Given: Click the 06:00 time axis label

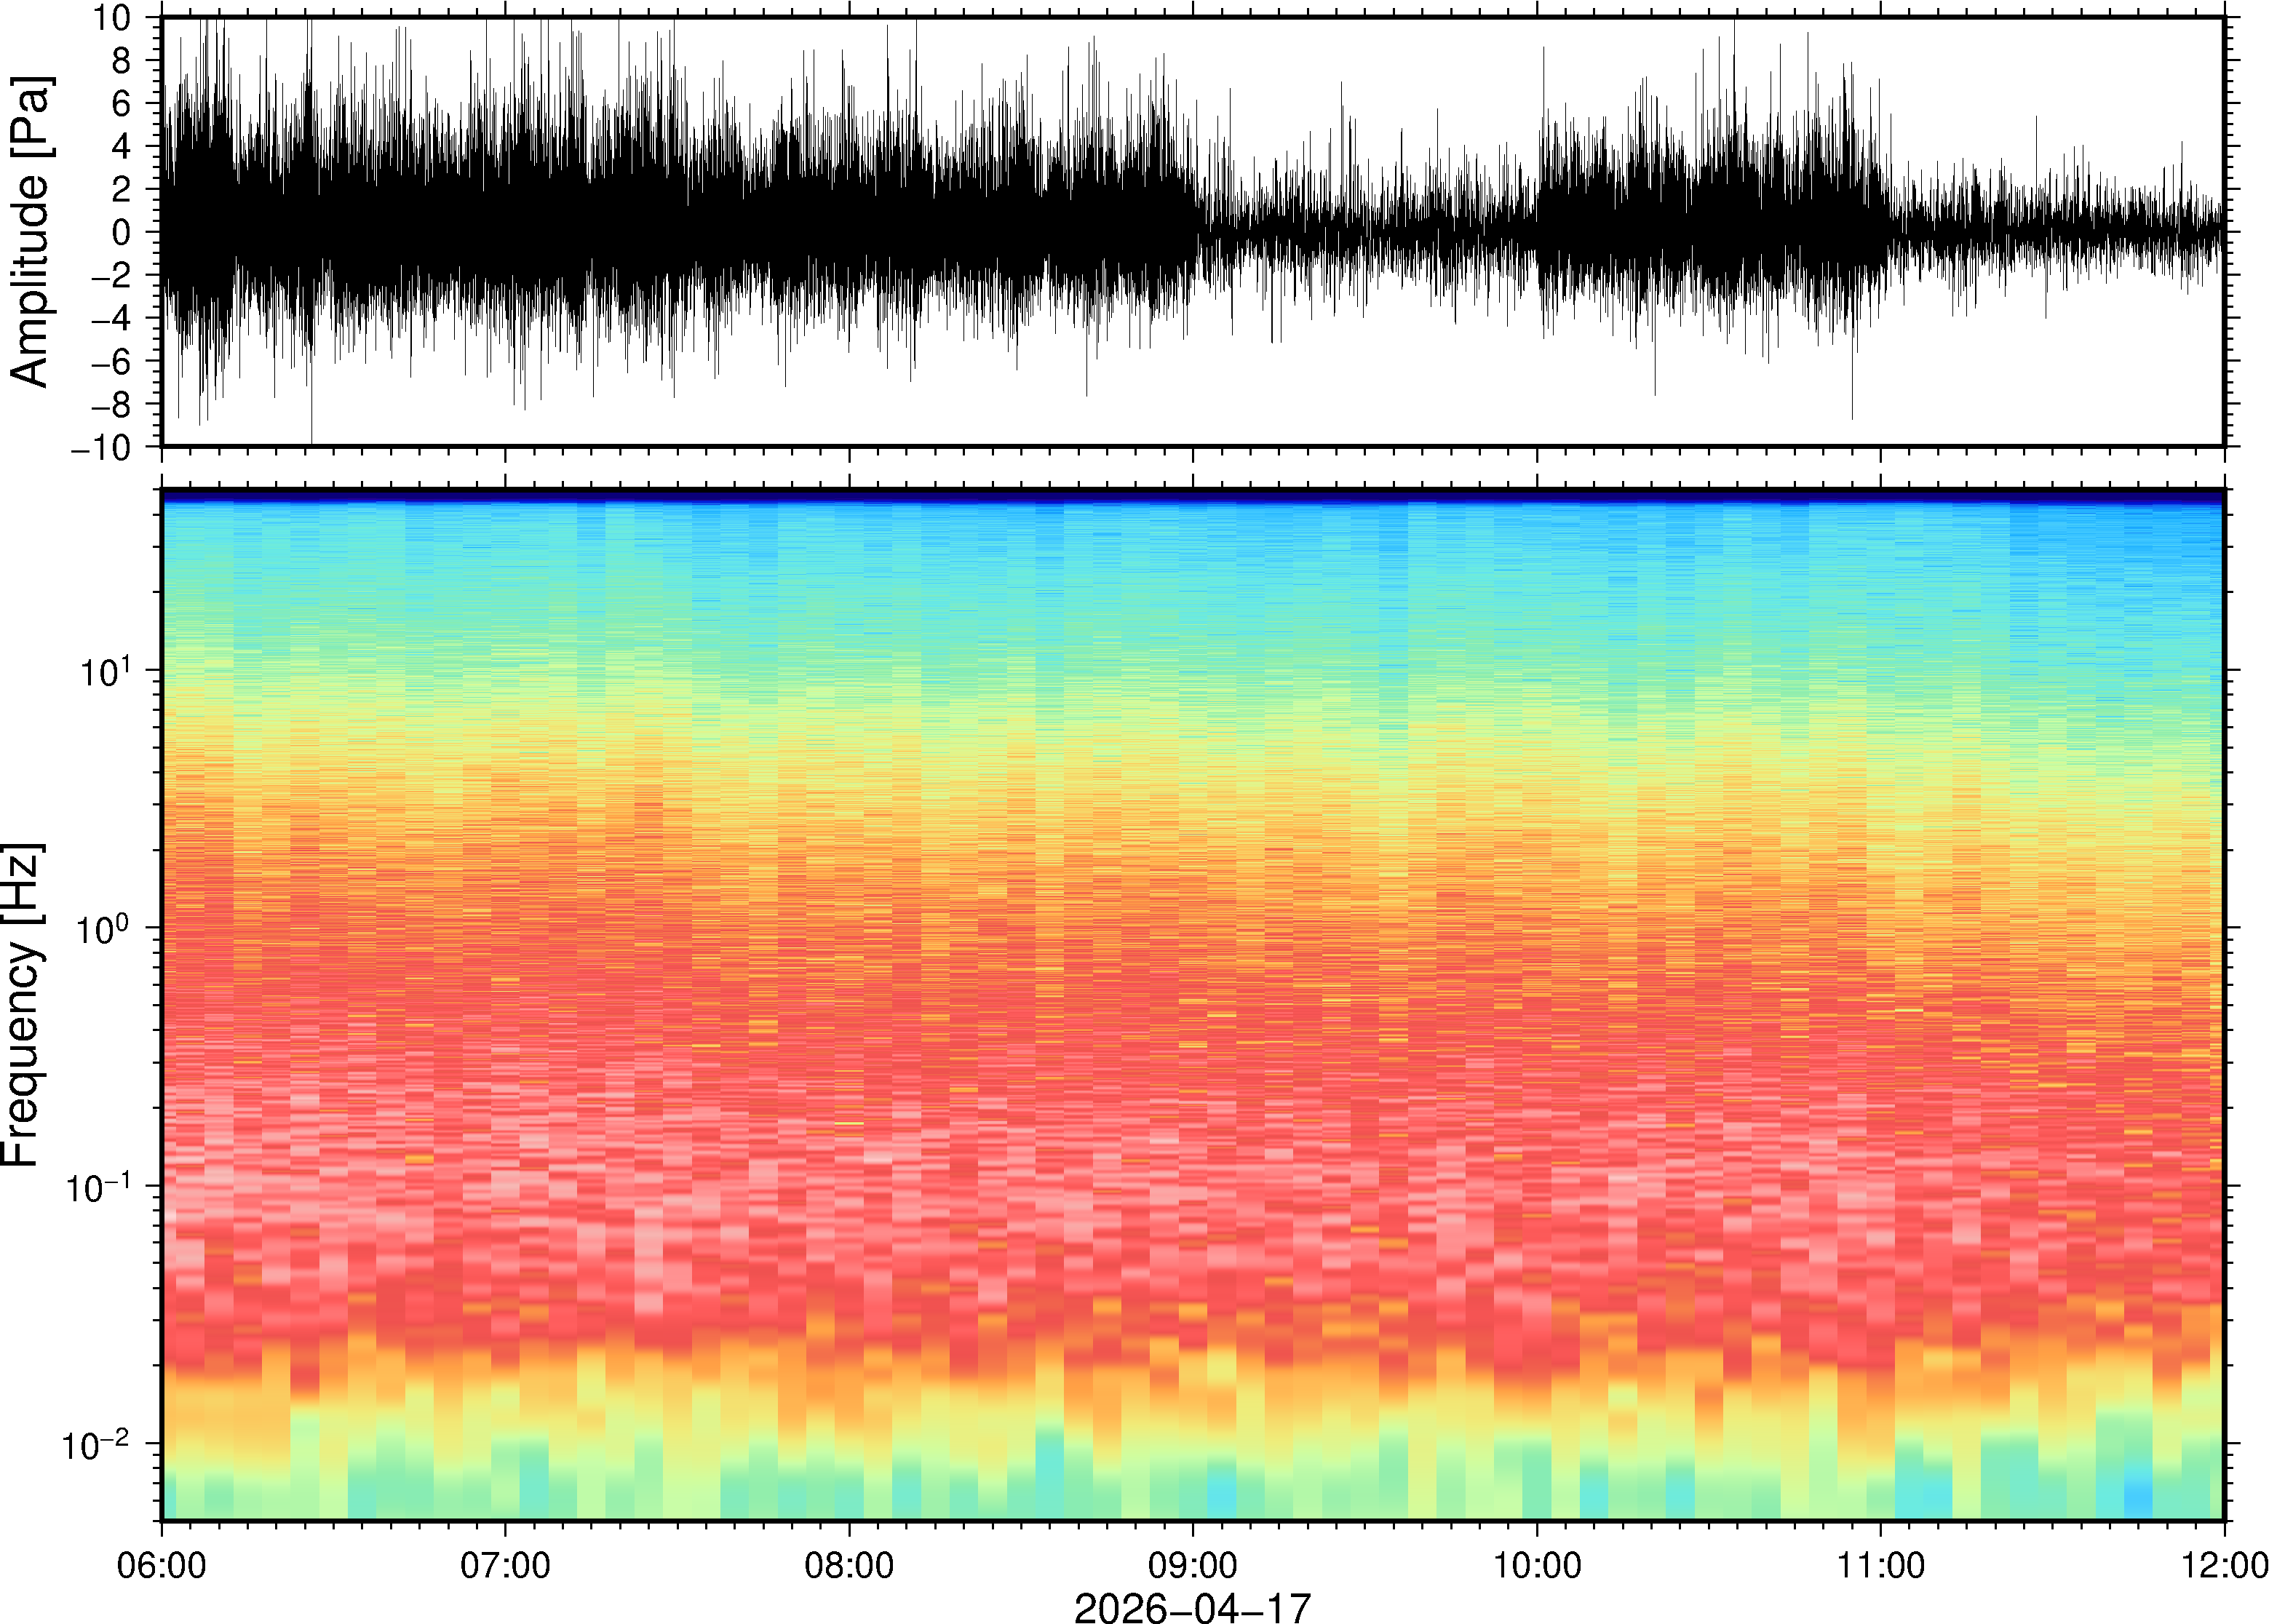Looking at the screenshot, I should [161, 1564].
